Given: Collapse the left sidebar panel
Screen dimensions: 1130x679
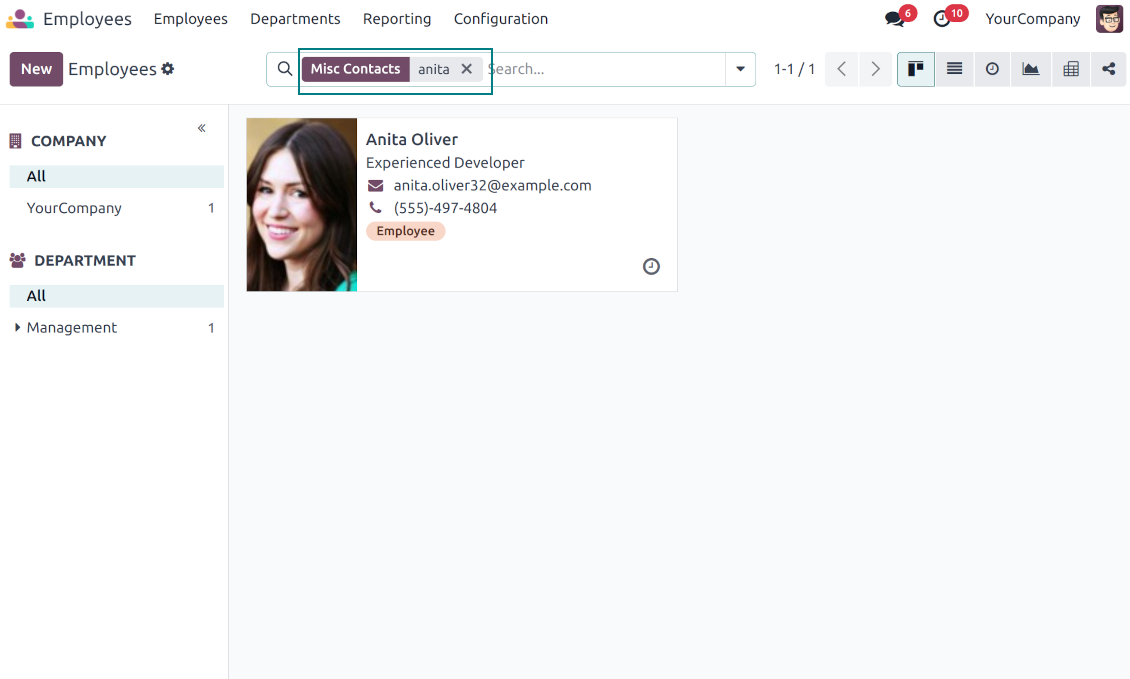Looking at the screenshot, I should (x=201, y=128).
